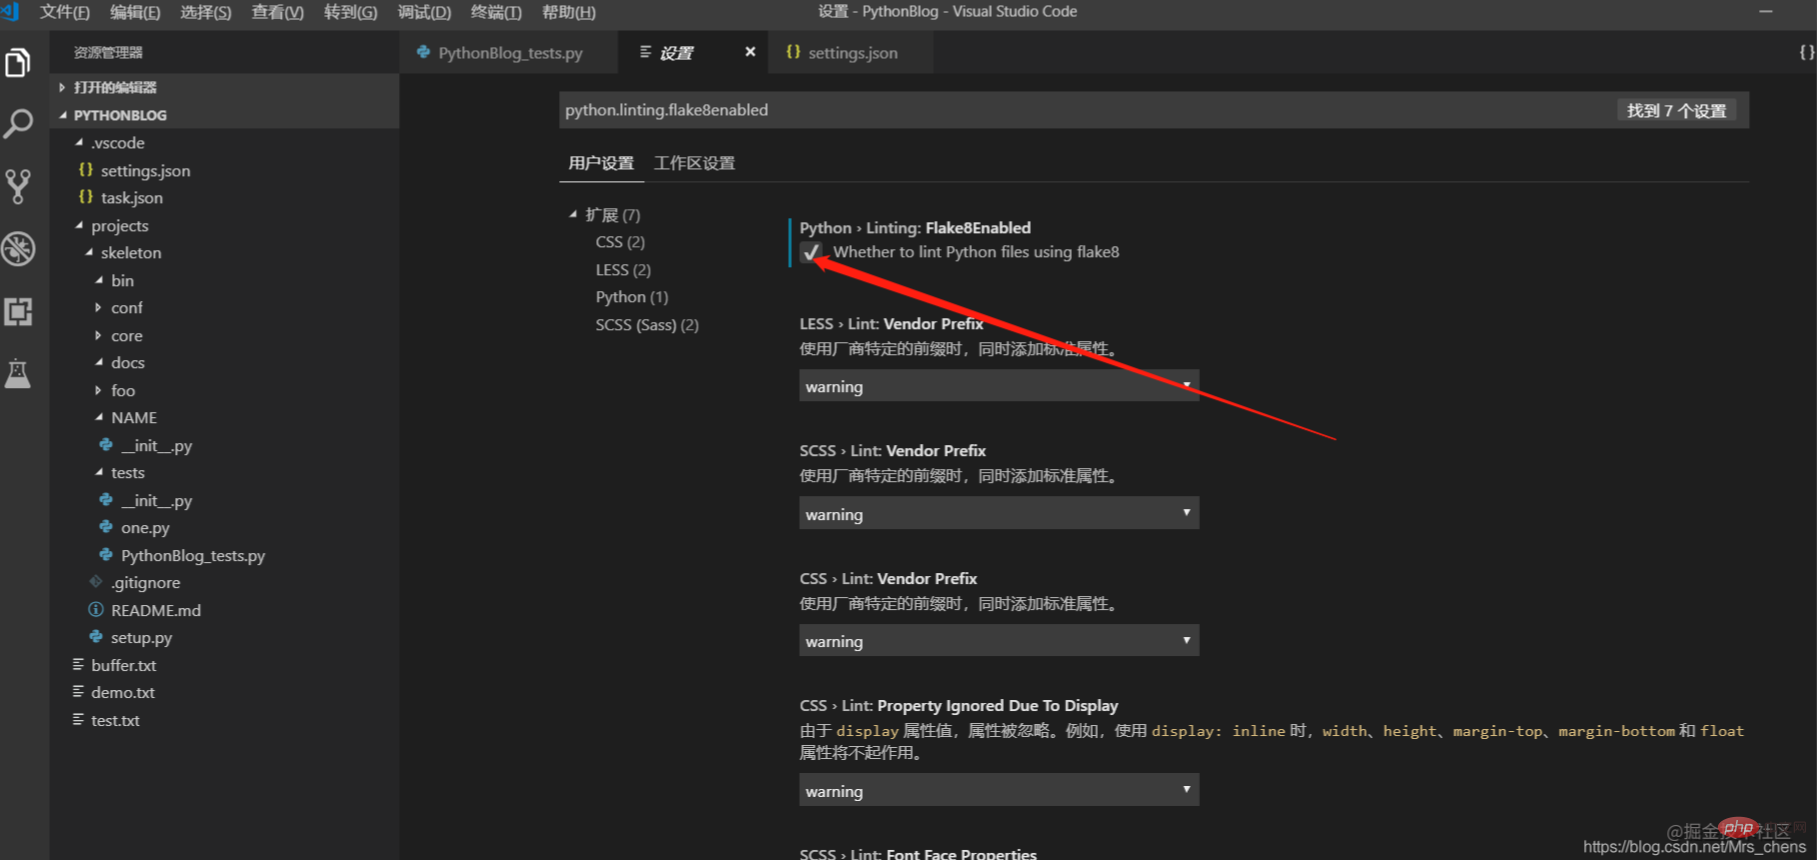Click the Python icon beside setup.py
This screenshot has width=1817, height=860.
tap(96, 637)
